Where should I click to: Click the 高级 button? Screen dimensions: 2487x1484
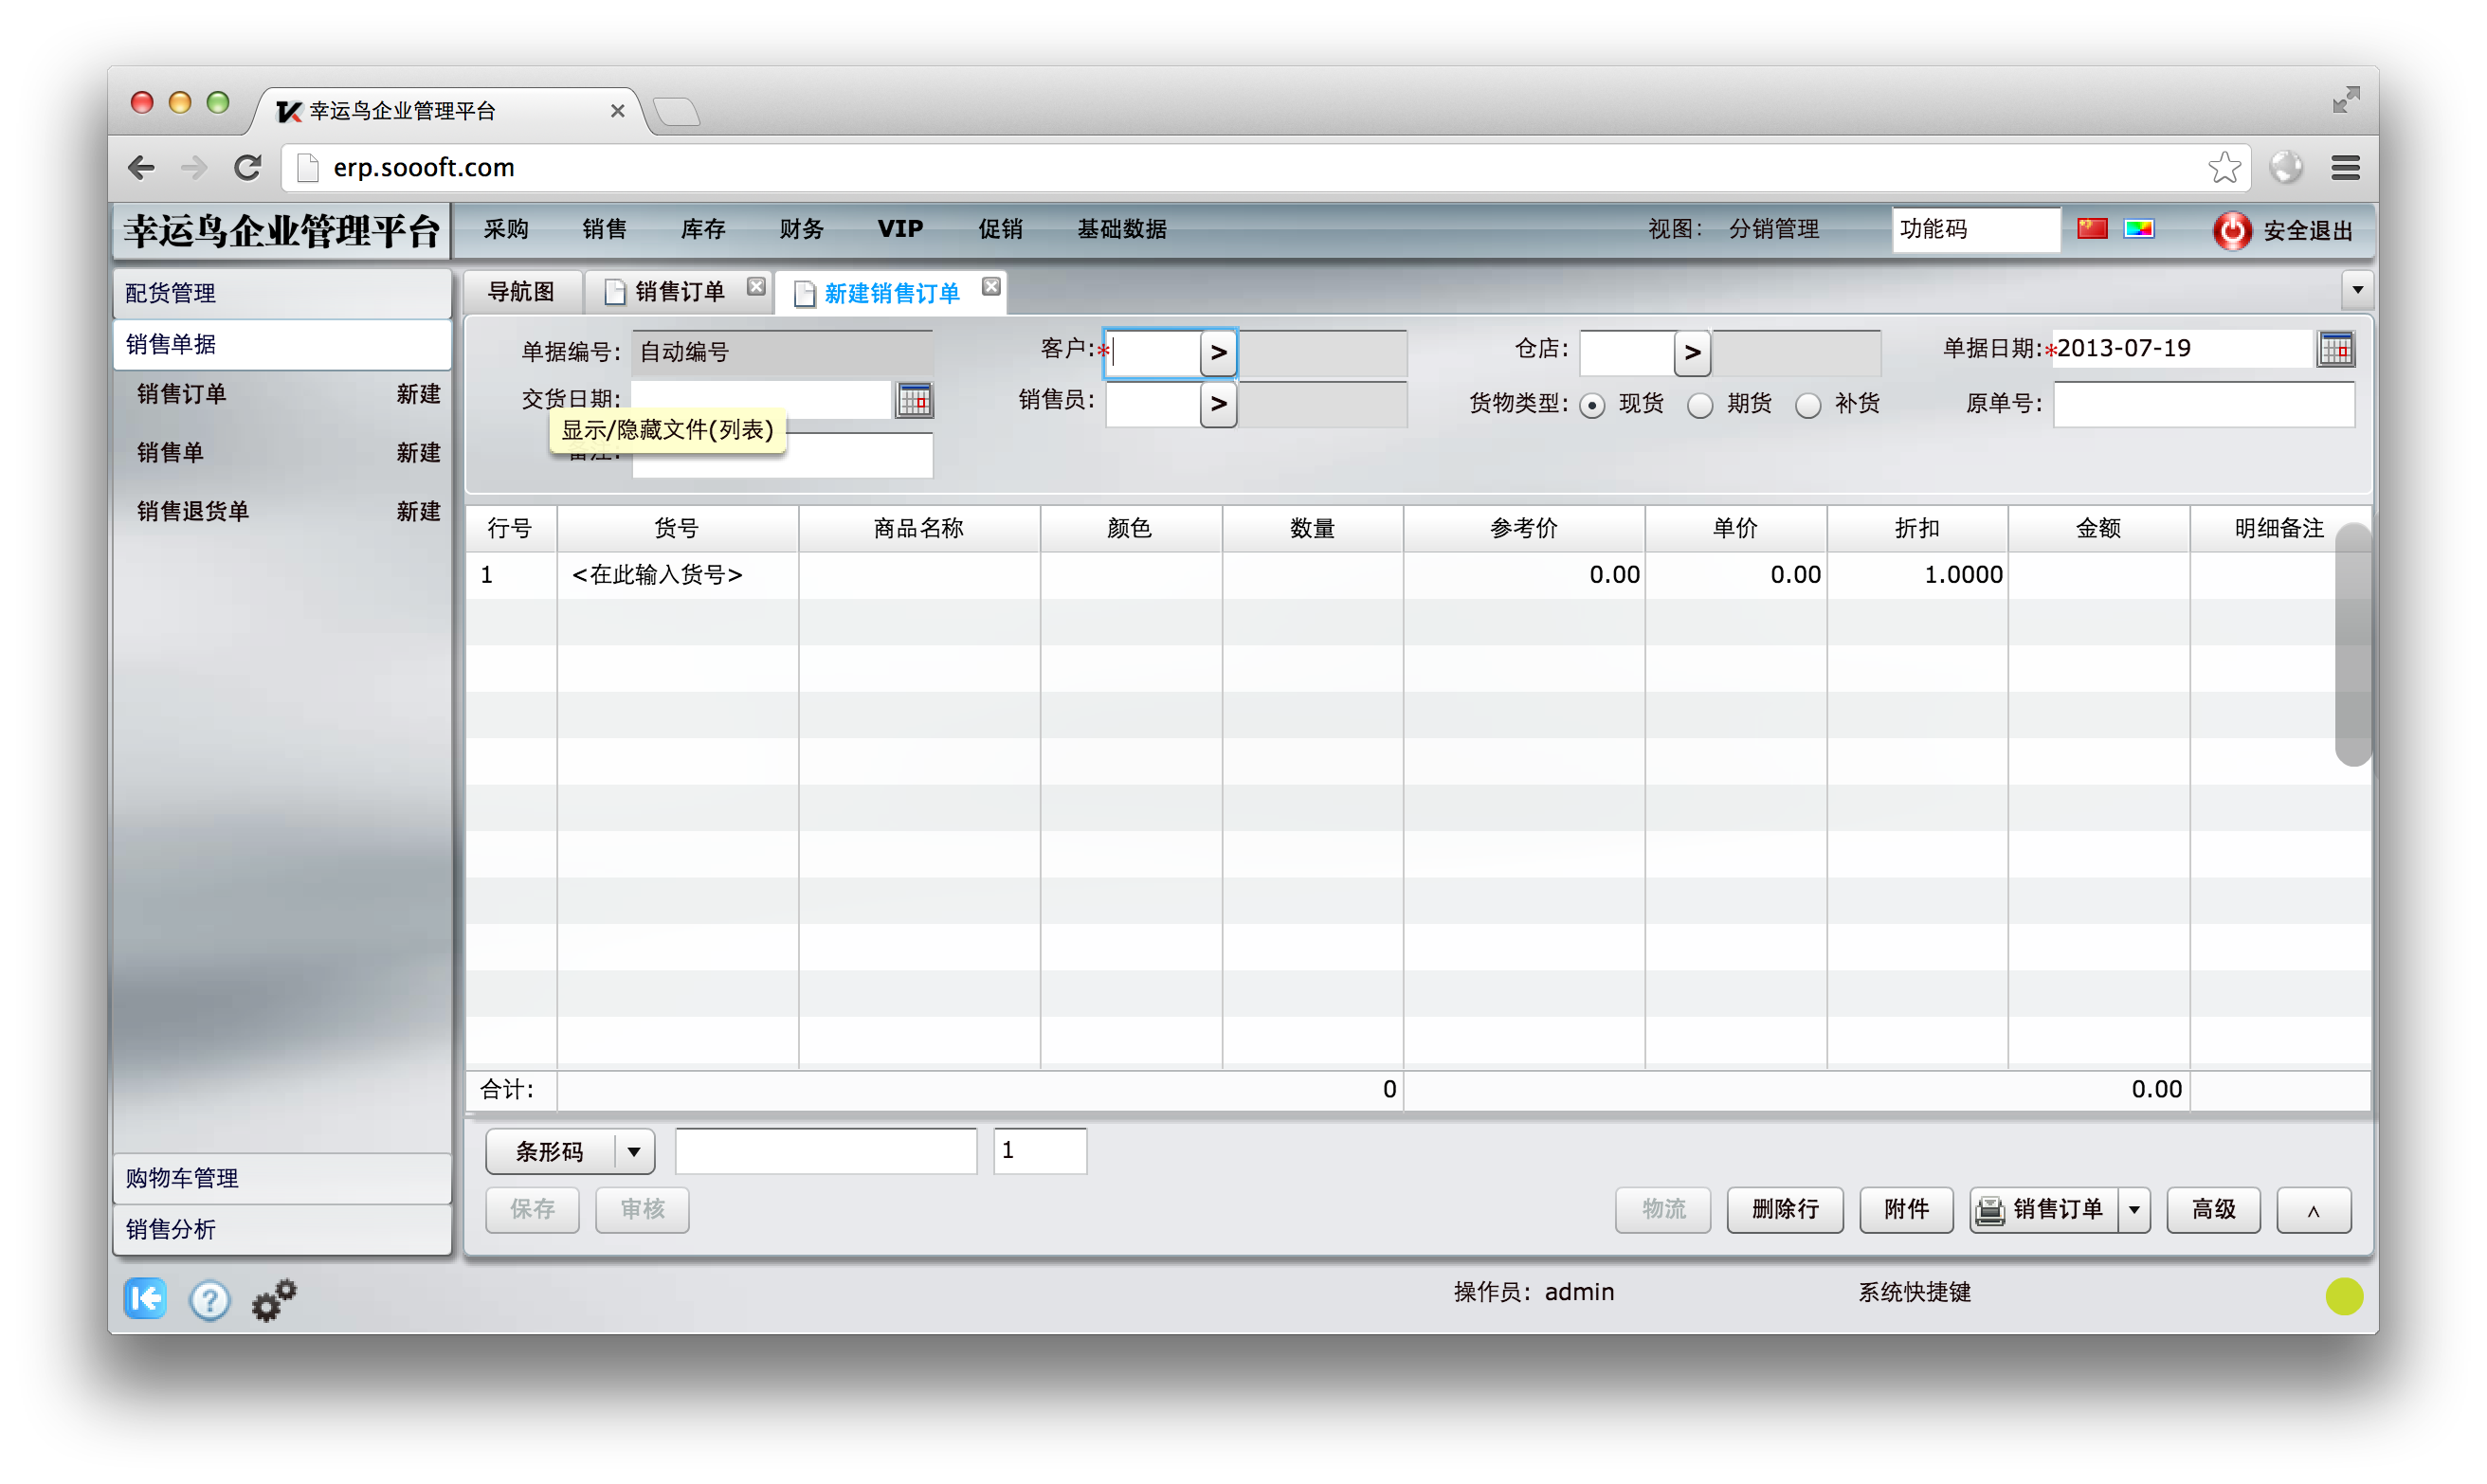point(2213,1210)
